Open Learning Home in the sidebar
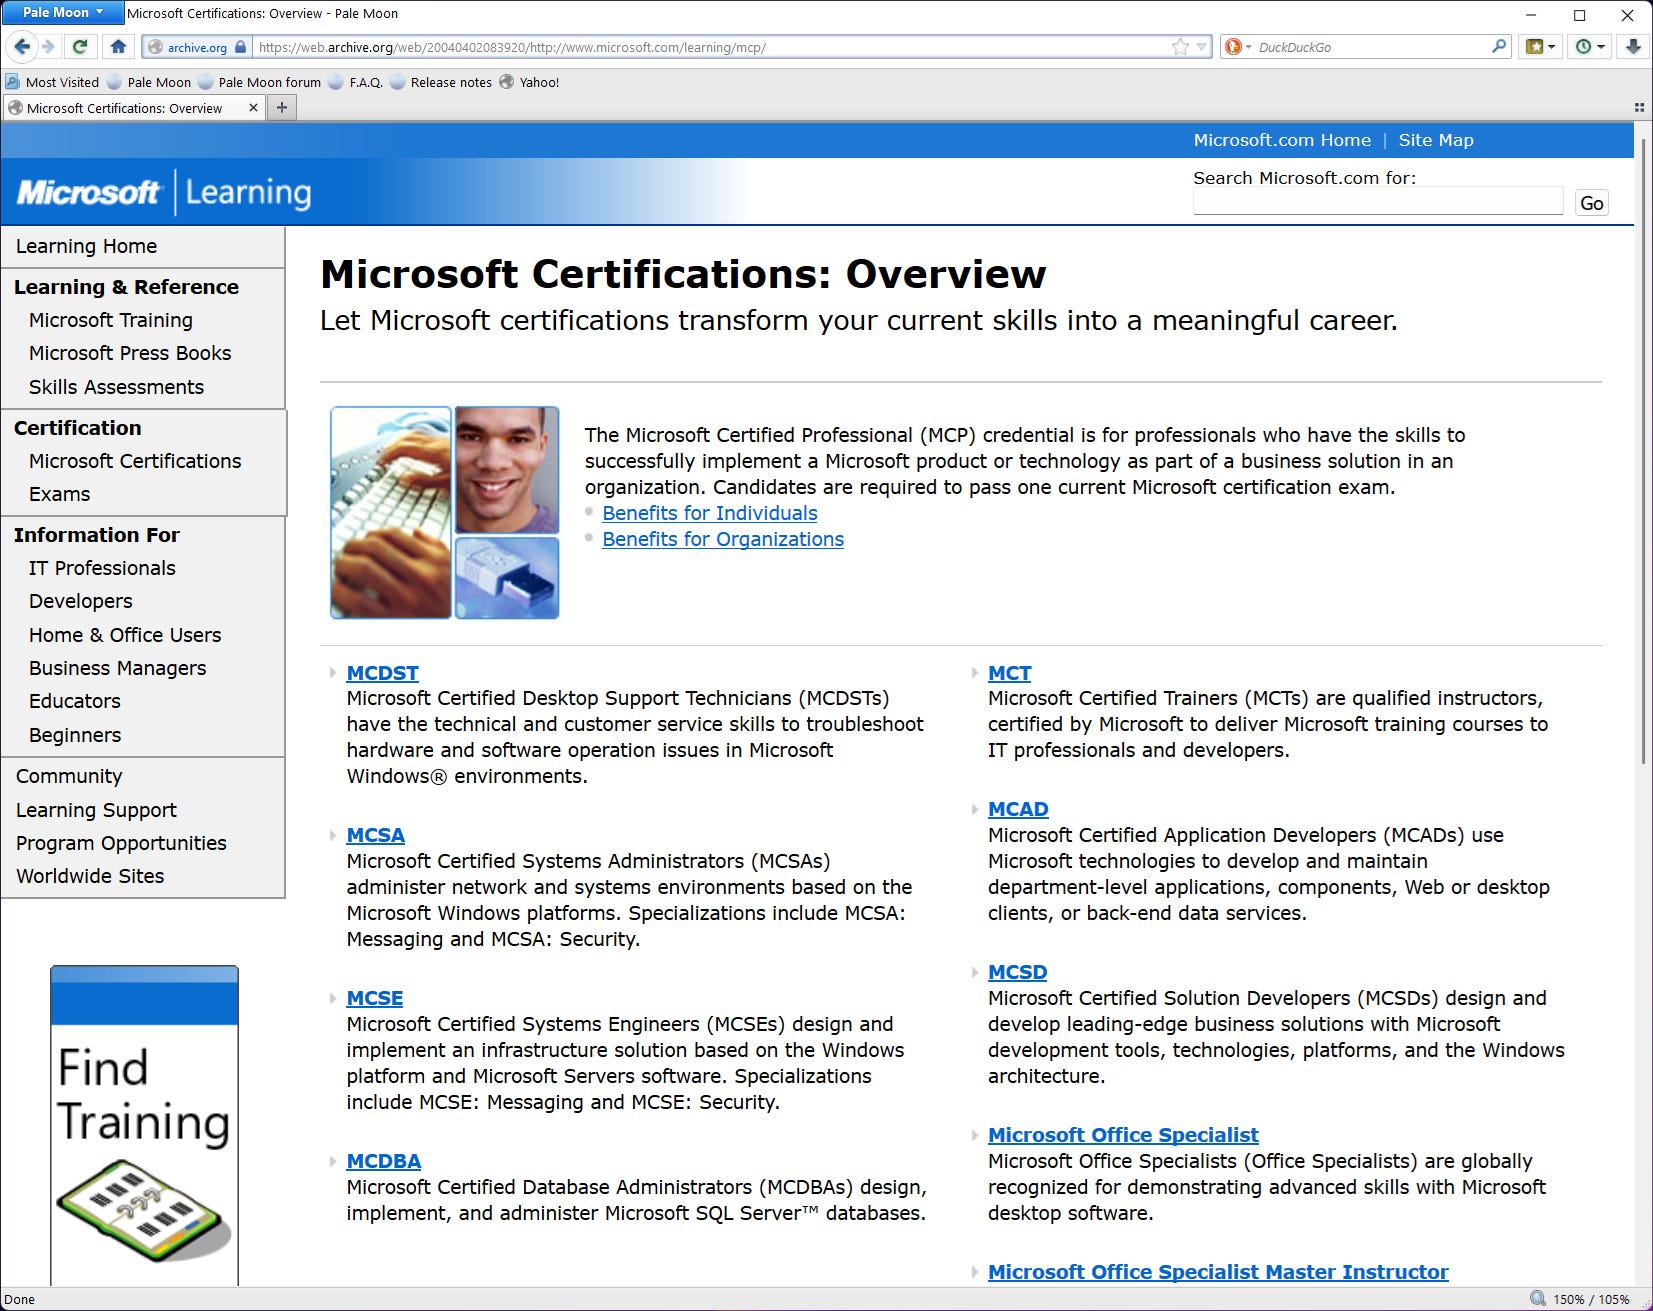Viewport: 1653px width, 1311px height. 86,246
